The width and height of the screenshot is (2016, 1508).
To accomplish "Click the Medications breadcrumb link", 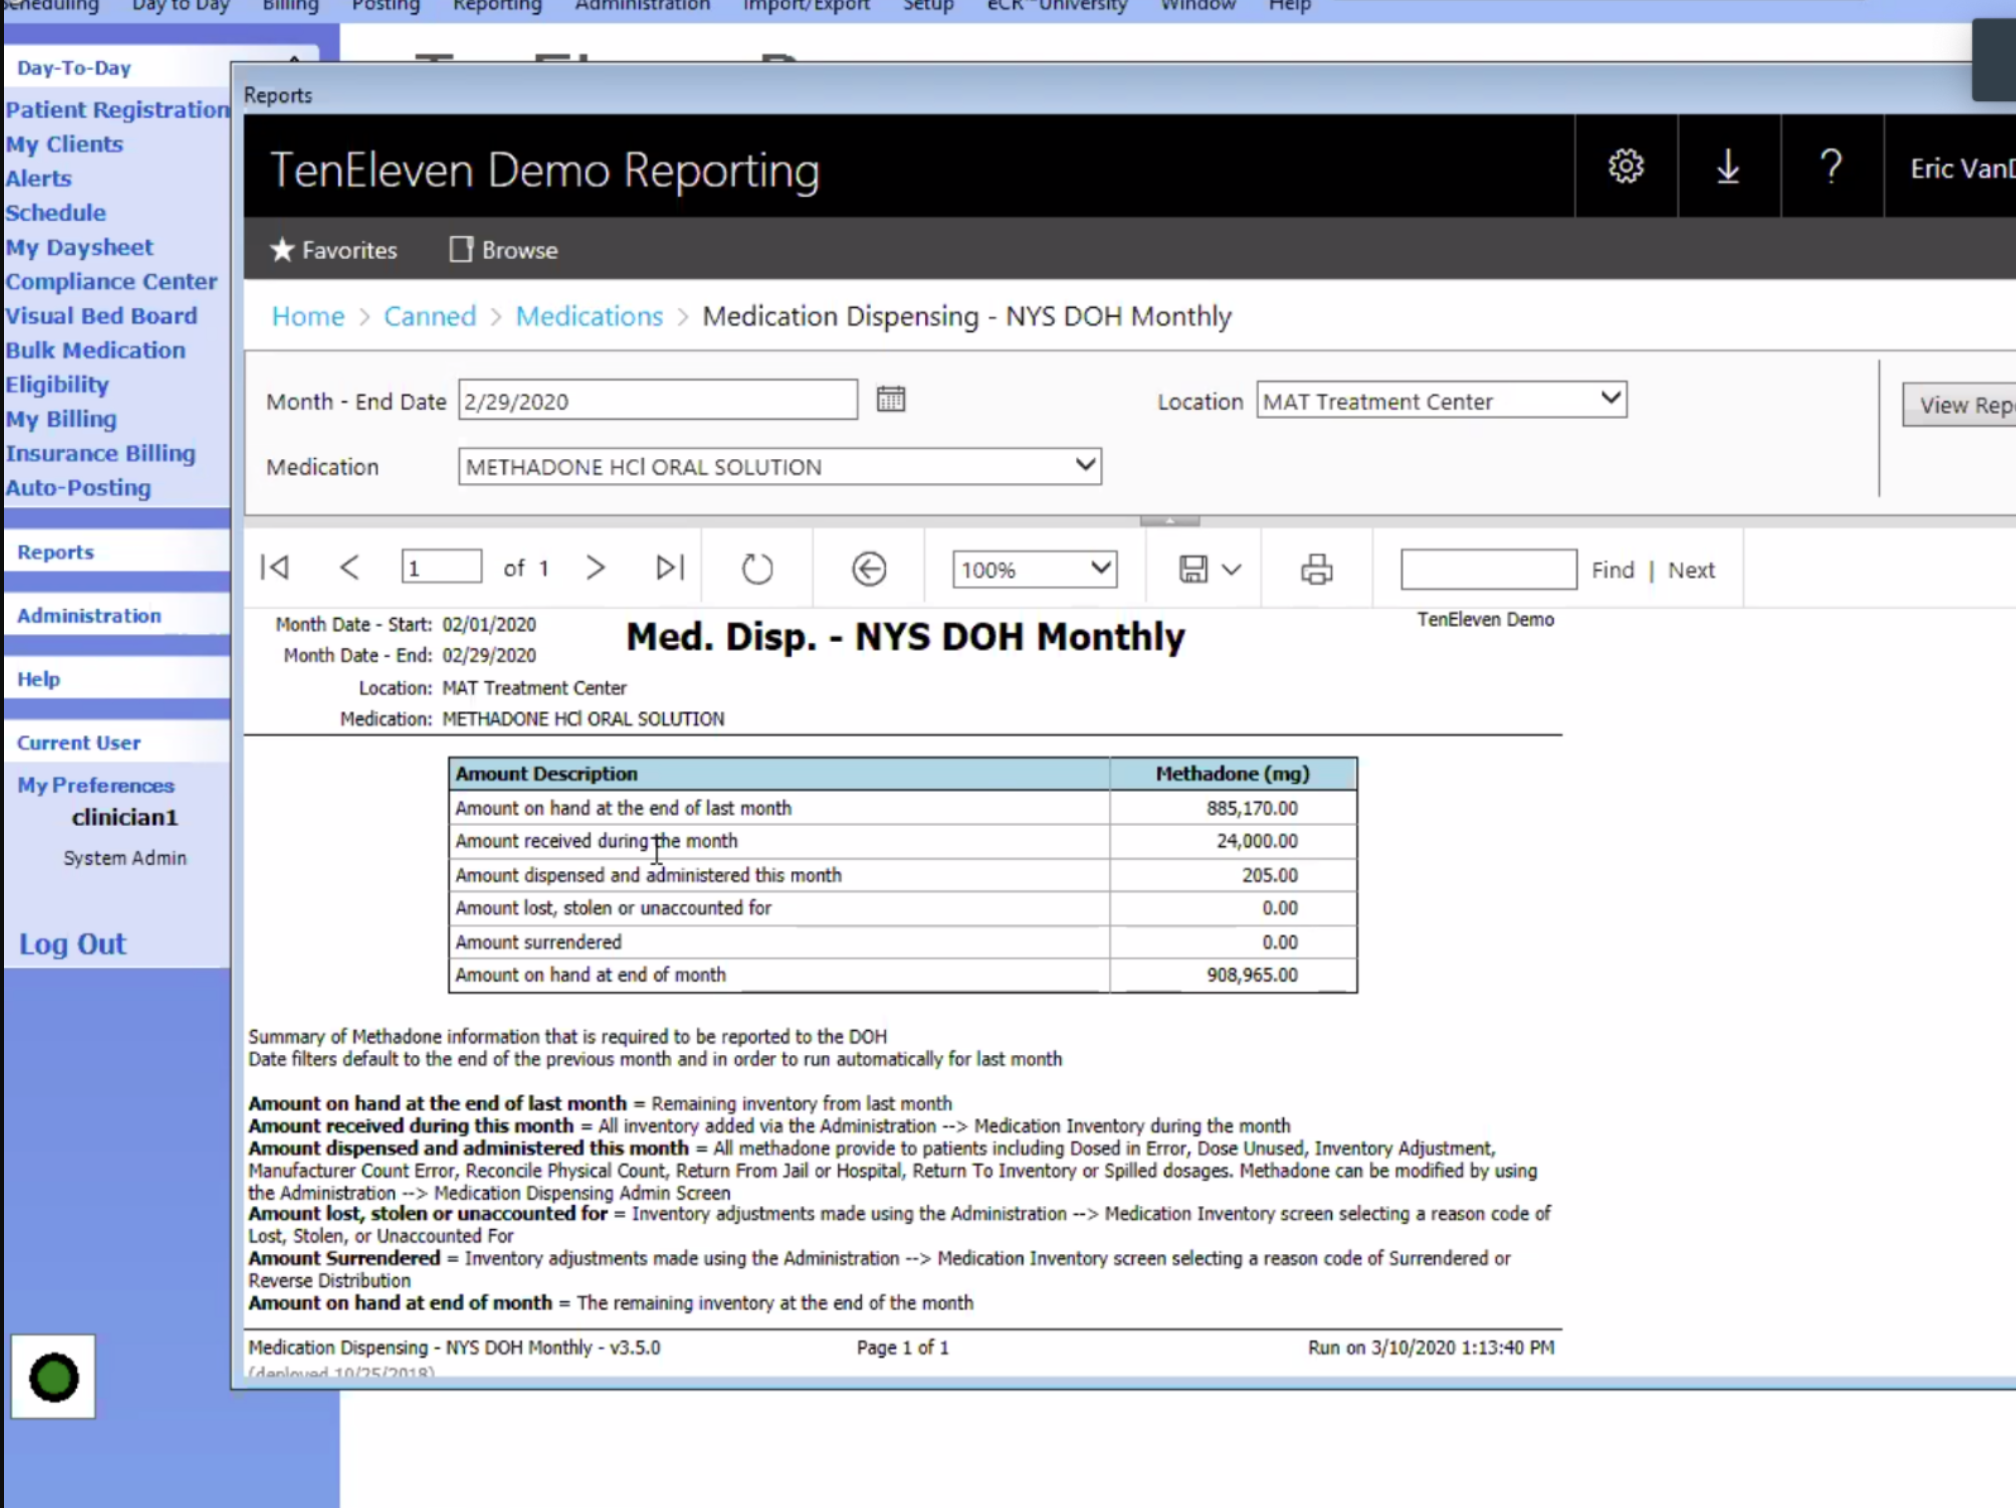I will (x=589, y=316).
